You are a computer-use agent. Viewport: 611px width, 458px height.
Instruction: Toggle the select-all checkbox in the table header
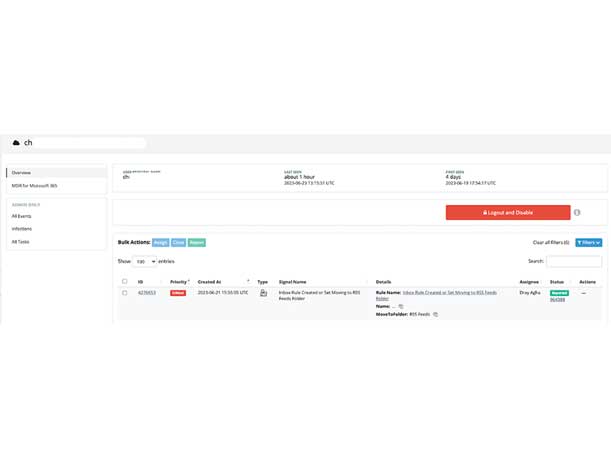click(x=125, y=282)
